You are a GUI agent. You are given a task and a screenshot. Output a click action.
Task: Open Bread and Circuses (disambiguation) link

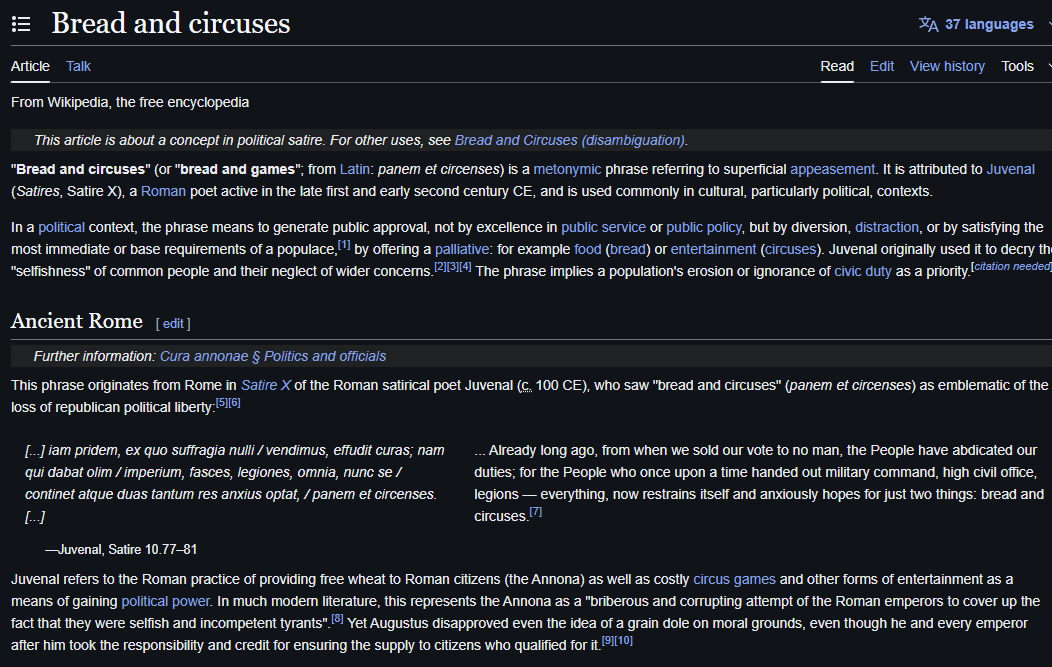click(x=570, y=140)
